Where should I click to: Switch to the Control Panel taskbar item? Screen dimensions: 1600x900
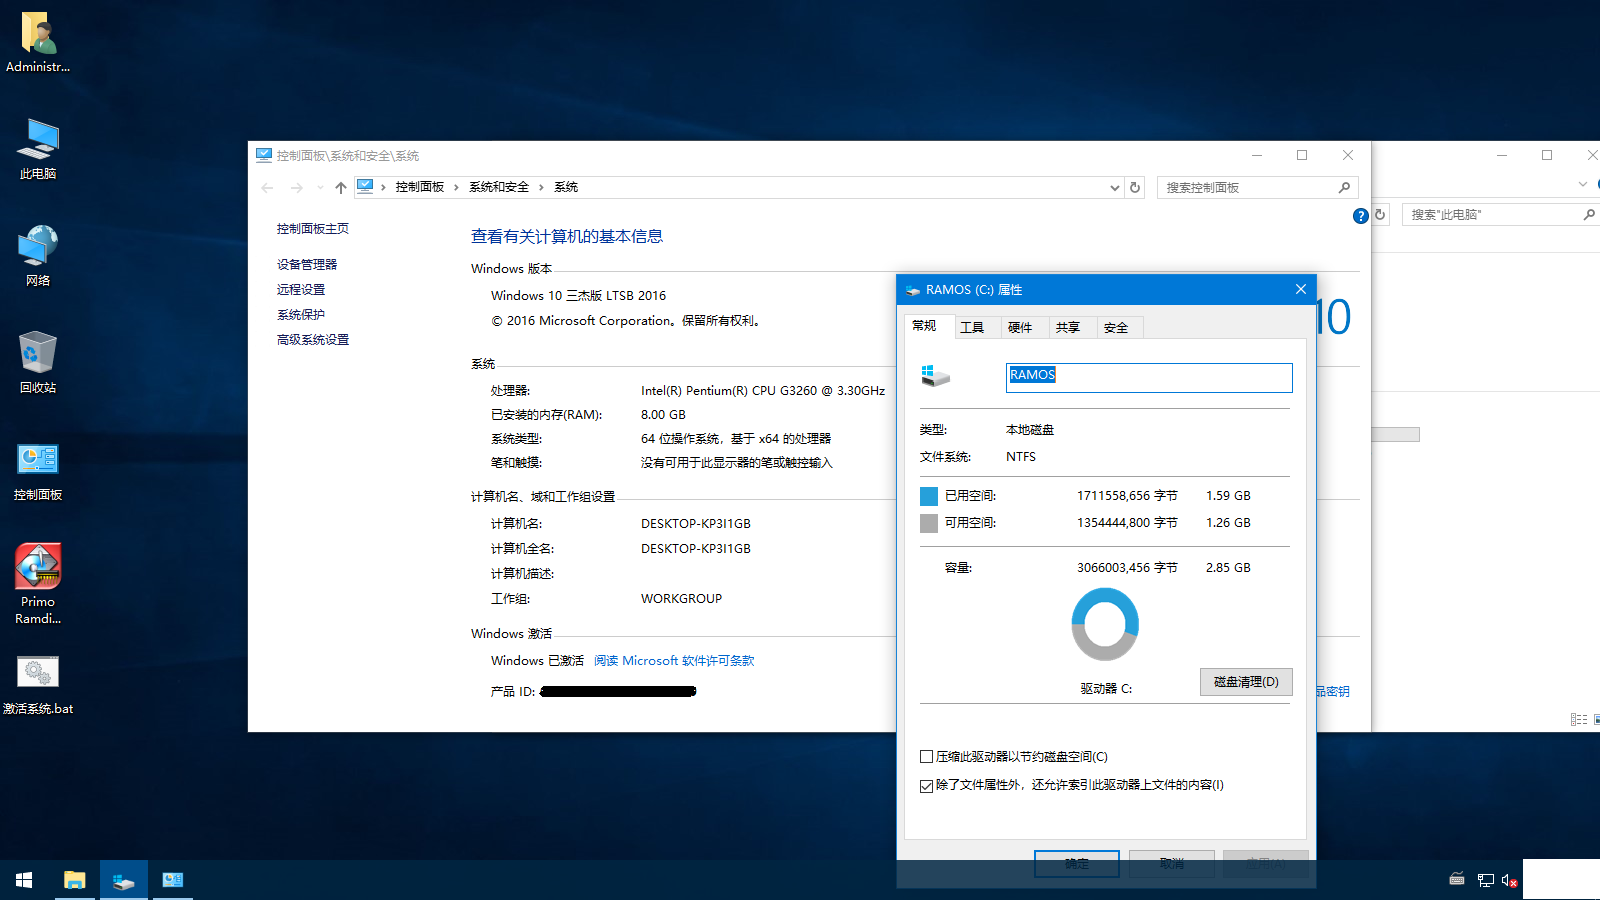[173, 880]
